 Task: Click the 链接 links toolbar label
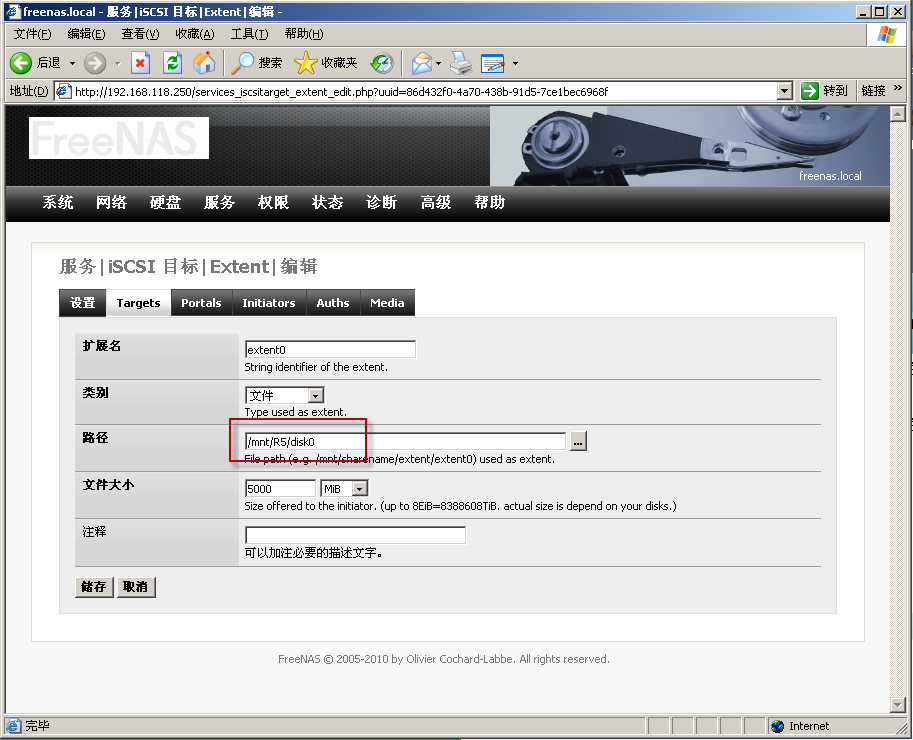(x=873, y=91)
